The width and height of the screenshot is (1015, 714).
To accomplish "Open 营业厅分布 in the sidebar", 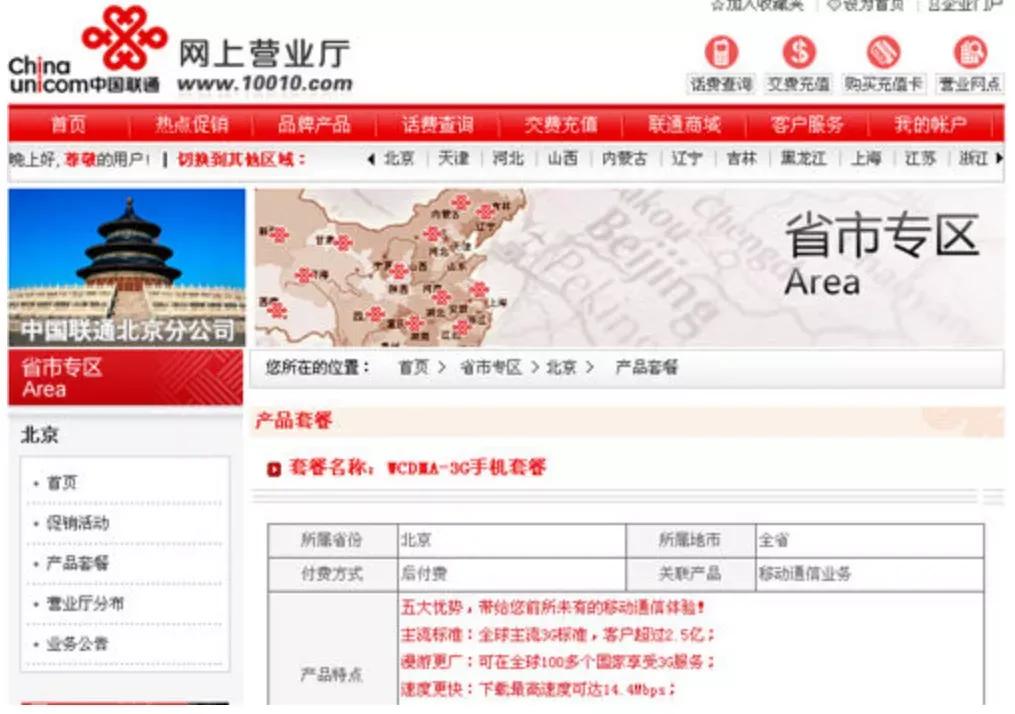I will click(x=85, y=604).
